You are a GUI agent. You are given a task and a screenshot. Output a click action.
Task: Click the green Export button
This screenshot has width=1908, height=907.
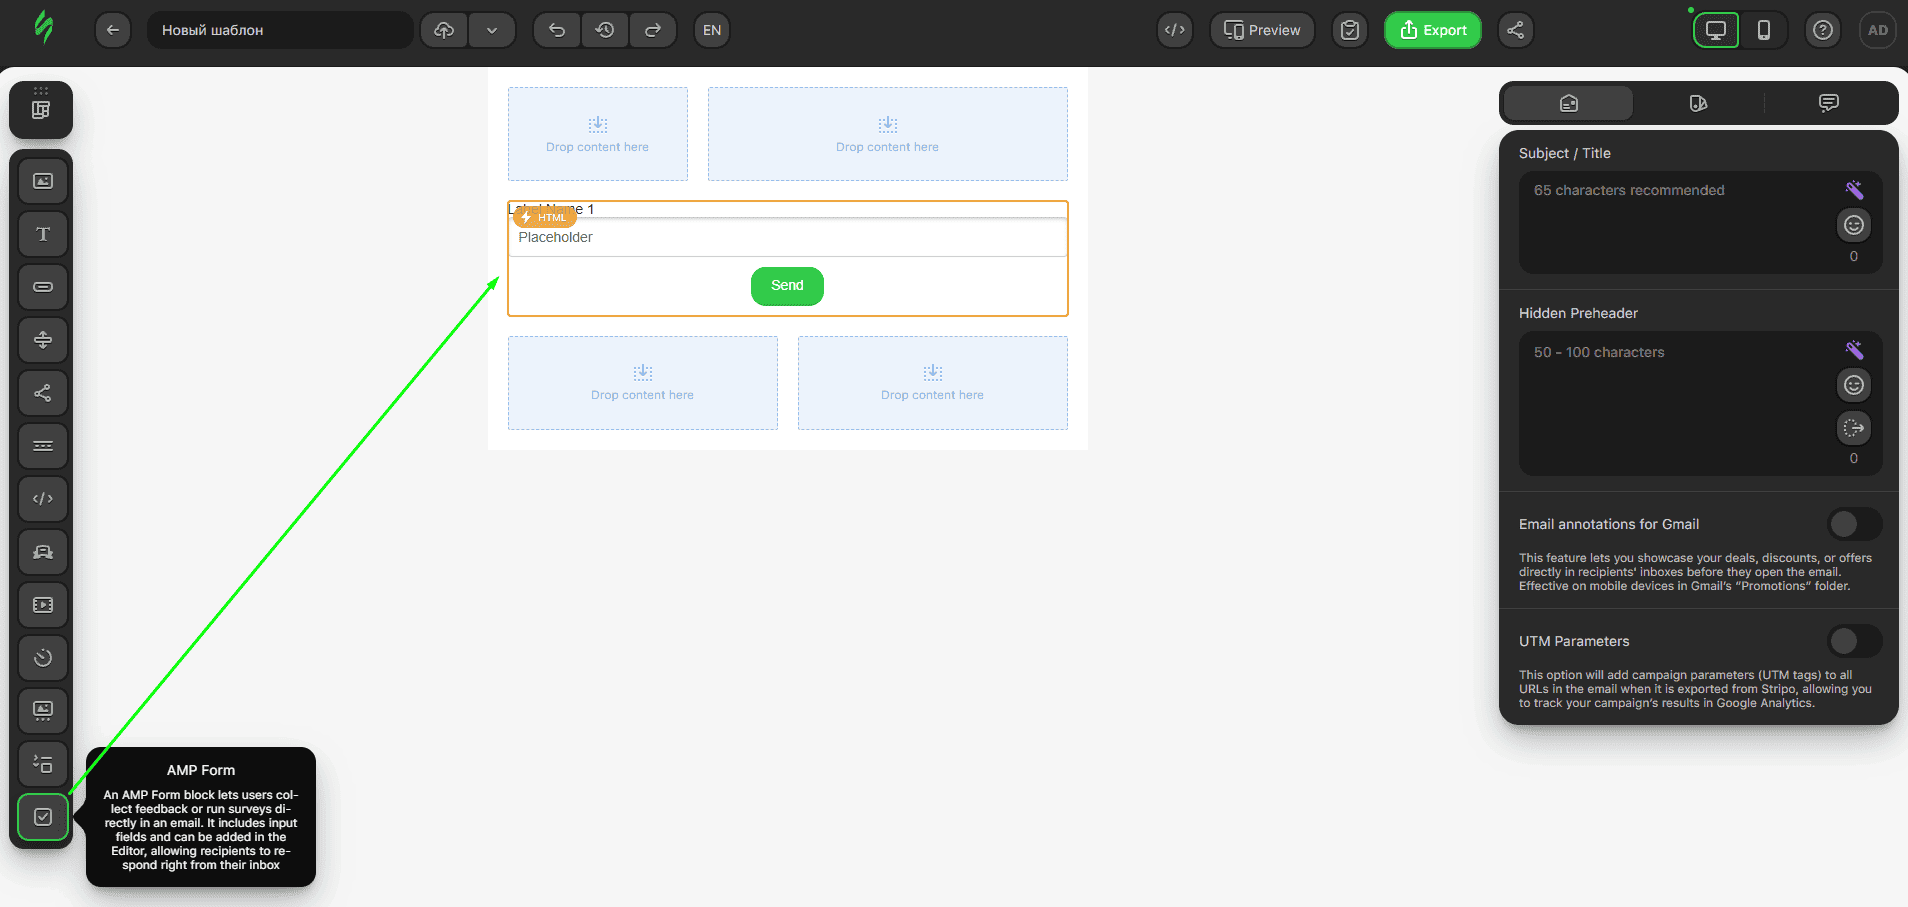click(1432, 30)
